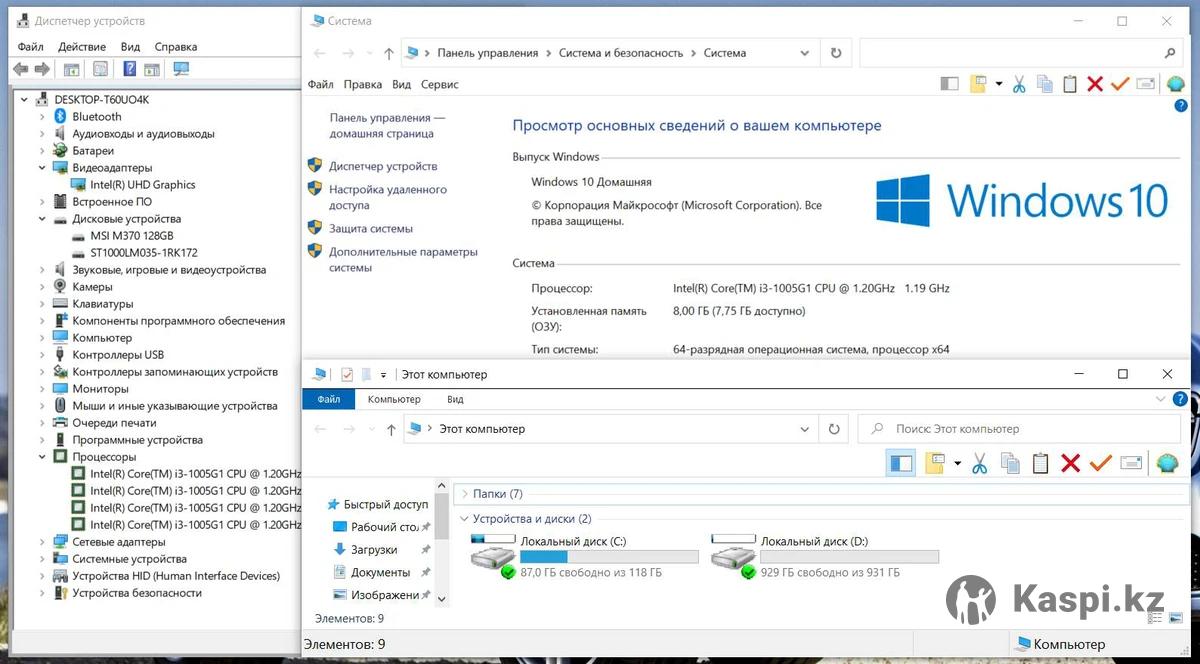The image size is (1200, 664).
Task: Click the seashell icon in Этот компьютер toolbar
Action: pos(1166,463)
